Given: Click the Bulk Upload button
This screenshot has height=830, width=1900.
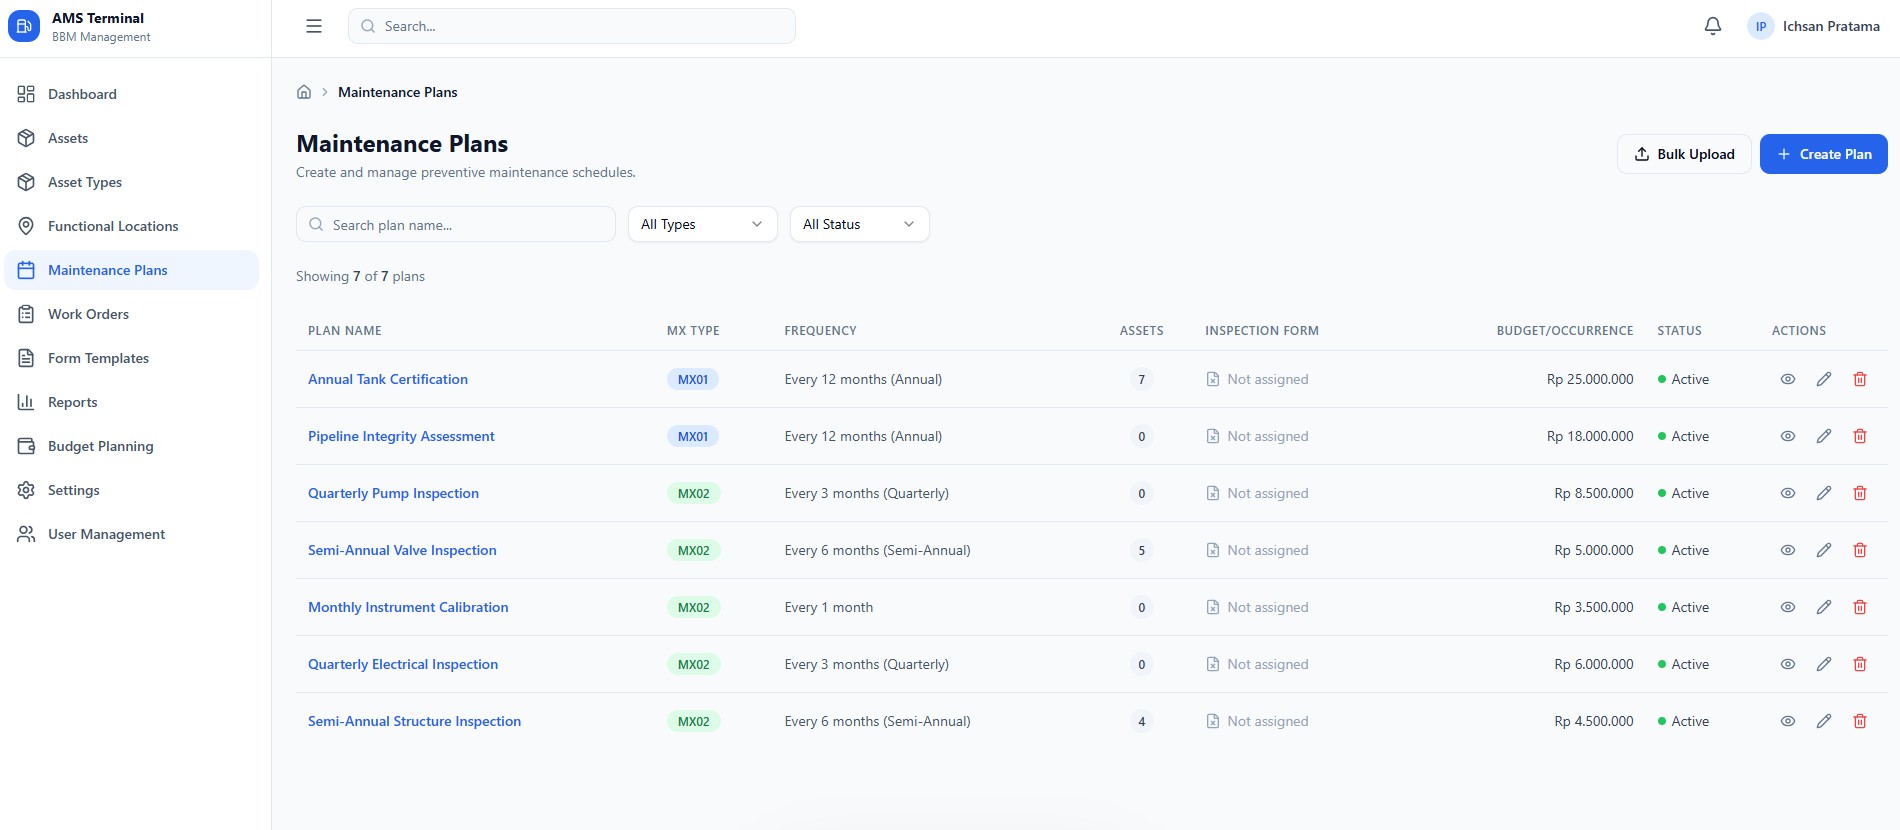Looking at the screenshot, I should click(1684, 154).
